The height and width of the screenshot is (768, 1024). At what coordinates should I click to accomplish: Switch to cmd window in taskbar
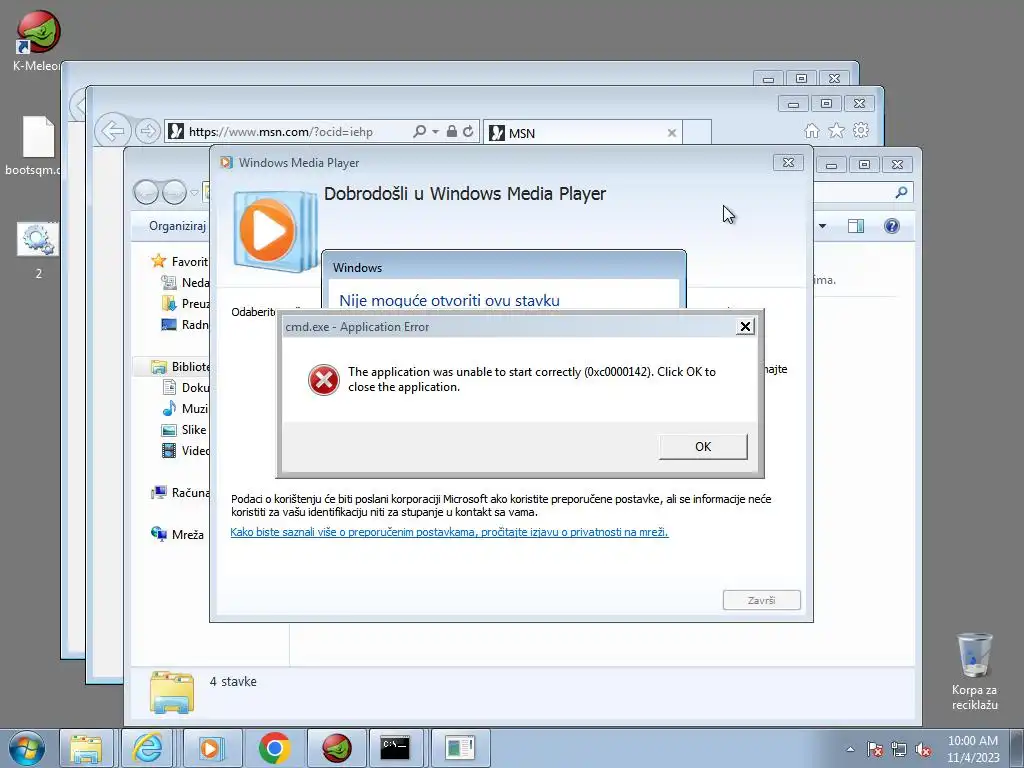click(395, 748)
